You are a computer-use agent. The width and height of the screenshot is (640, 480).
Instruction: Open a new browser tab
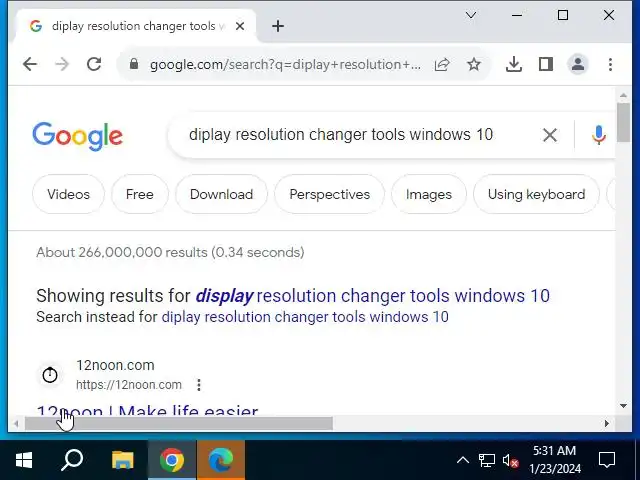tap(278, 26)
